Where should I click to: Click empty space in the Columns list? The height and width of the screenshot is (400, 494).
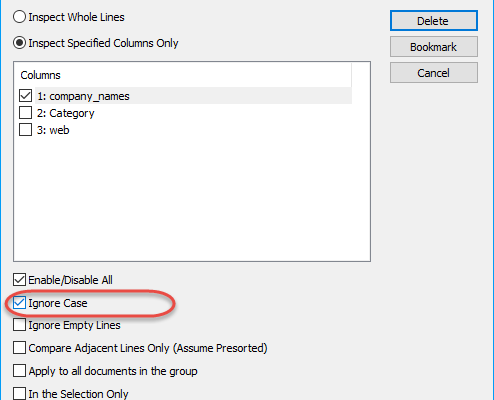pyautogui.click(x=192, y=200)
